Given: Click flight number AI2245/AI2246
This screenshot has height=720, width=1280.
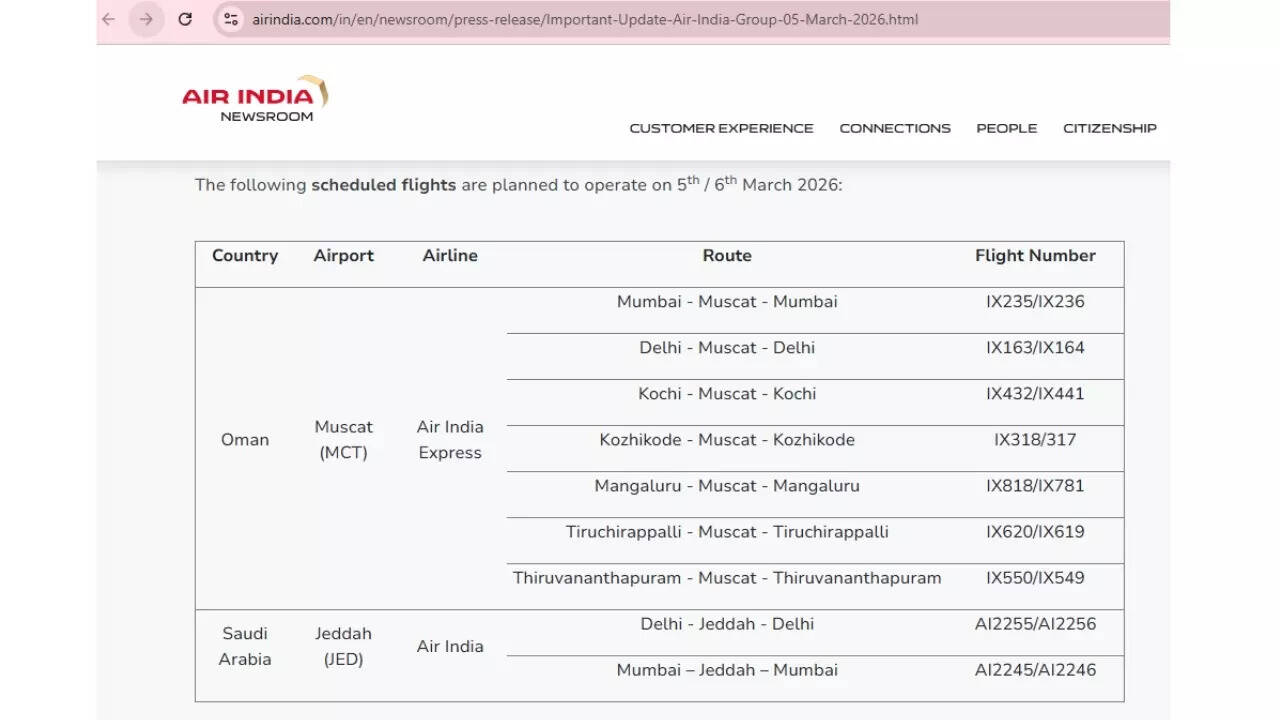Looking at the screenshot, I should pyautogui.click(x=1035, y=670).
